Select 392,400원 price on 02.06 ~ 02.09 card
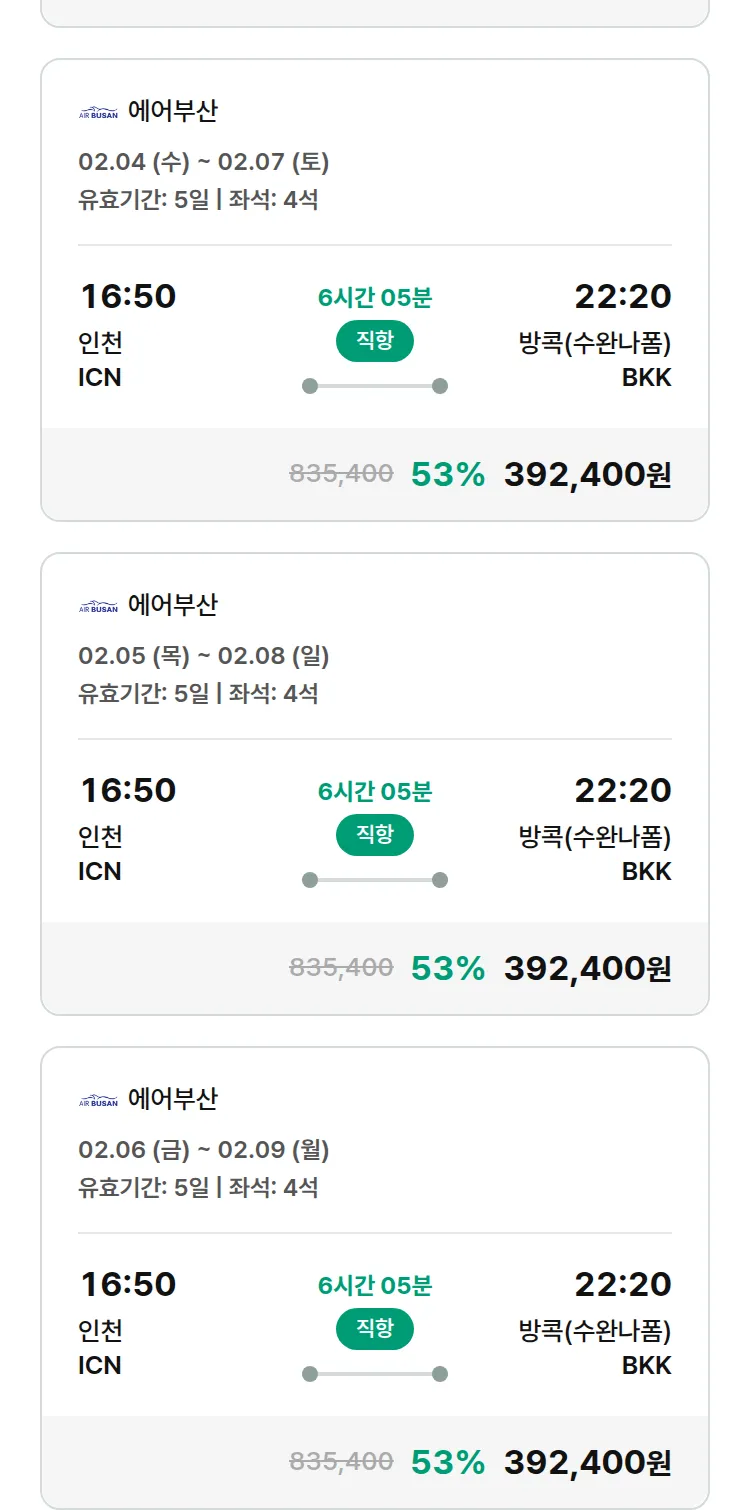Image resolution: width=750 pixels, height=1510 pixels. [587, 1463]
